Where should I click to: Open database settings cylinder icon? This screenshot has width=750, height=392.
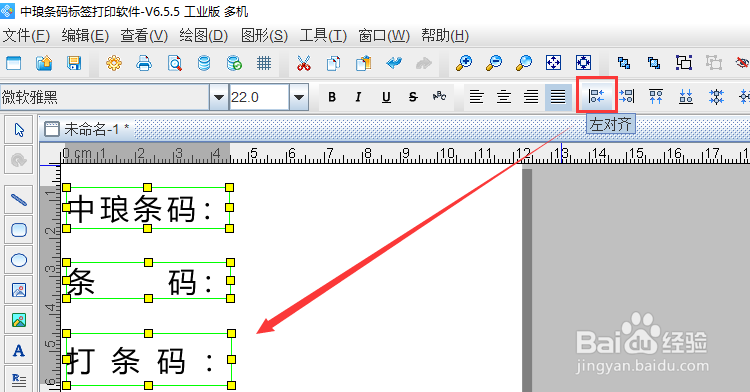point(204,63)
